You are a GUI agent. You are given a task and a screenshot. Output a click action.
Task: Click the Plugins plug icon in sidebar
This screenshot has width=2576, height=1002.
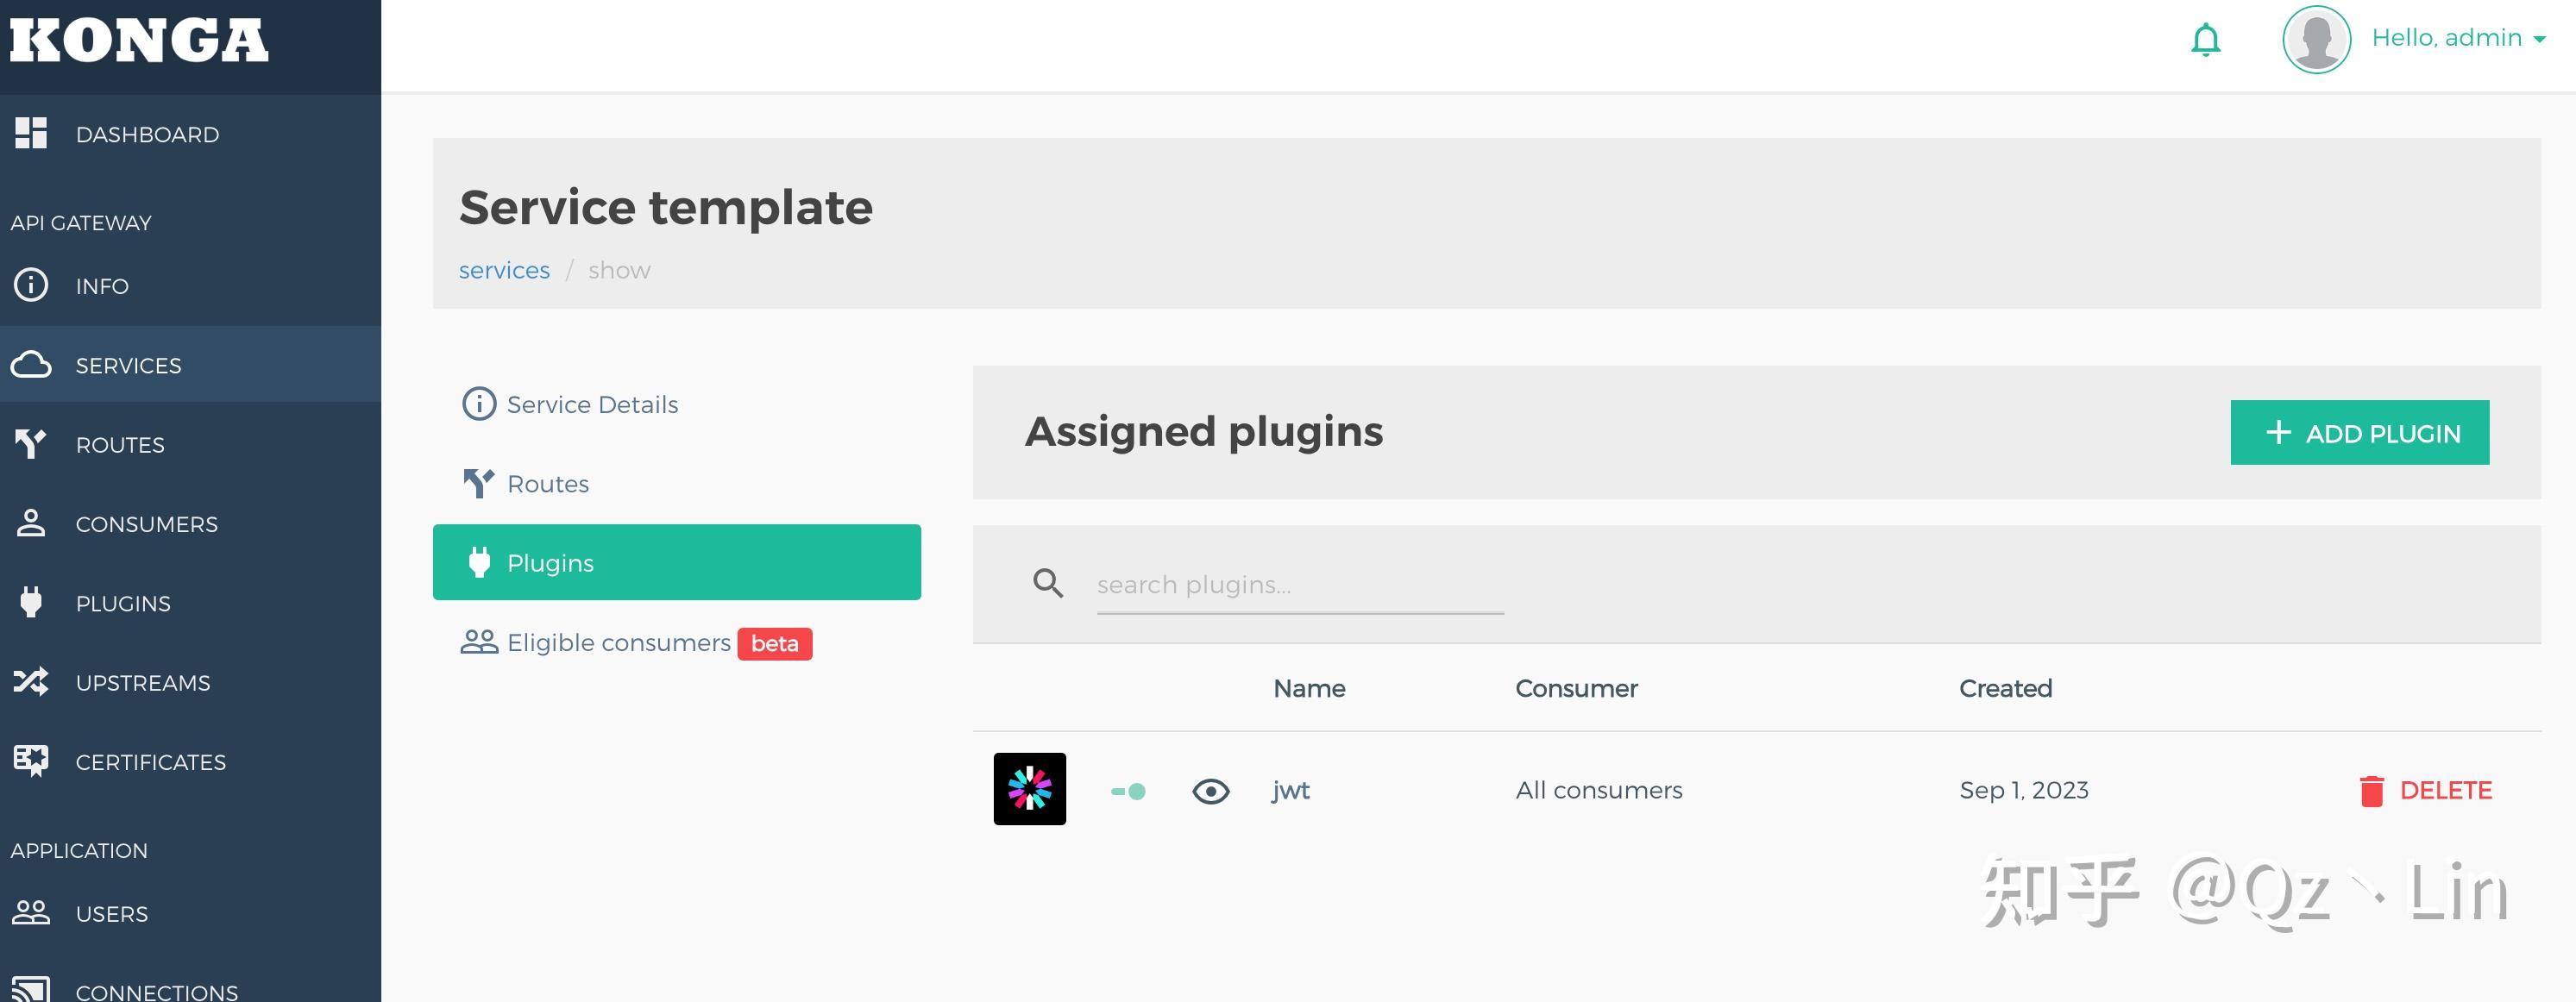[x=30, y=602]
